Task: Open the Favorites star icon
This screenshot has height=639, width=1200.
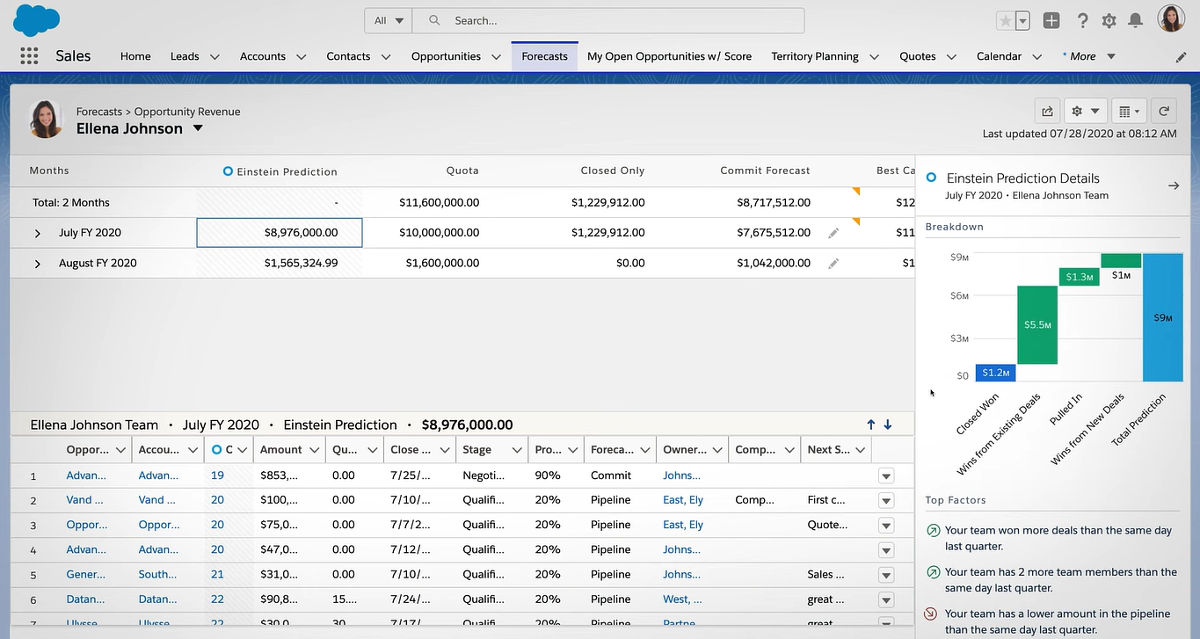Action: (x=1006, y=20)
